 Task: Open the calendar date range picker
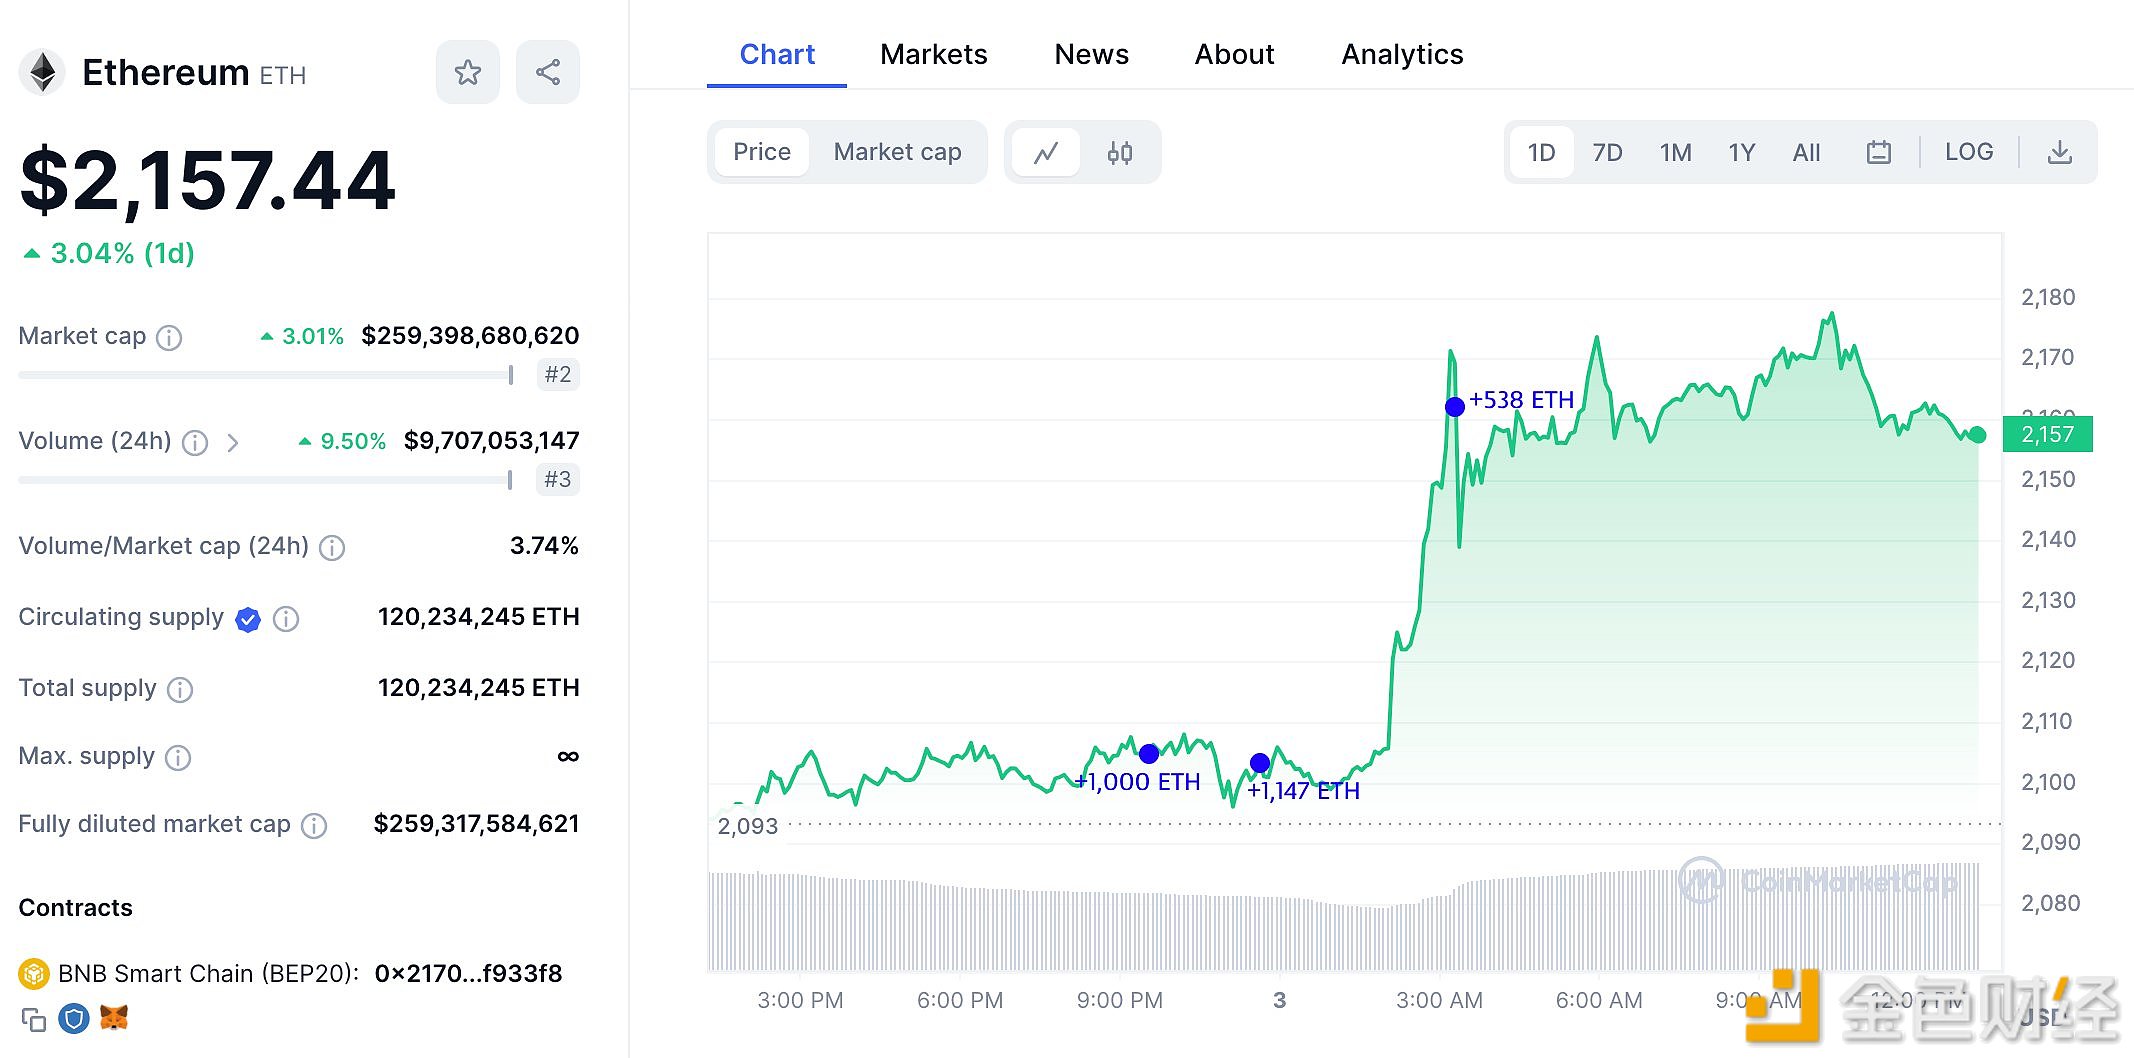click(1878, 152)
